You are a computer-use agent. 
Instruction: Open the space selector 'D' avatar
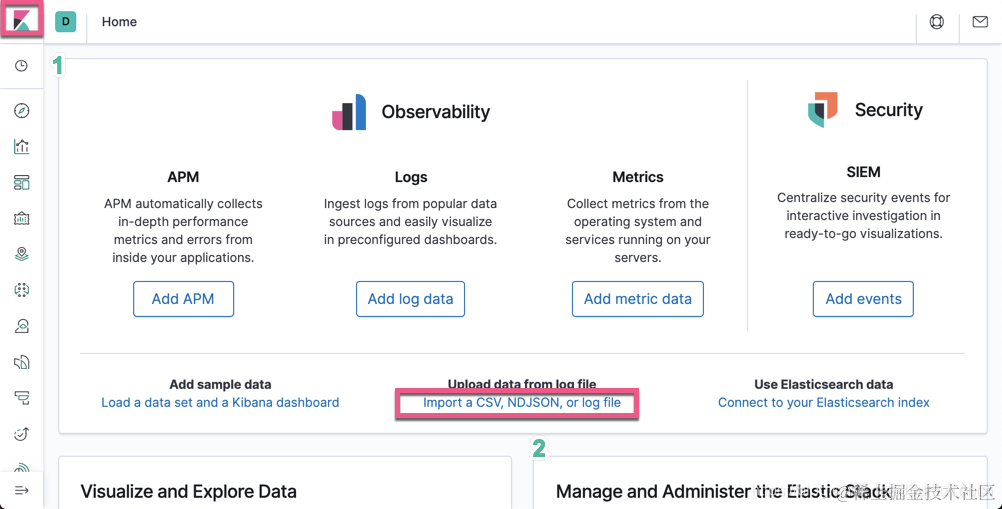[x=65, y=21]
